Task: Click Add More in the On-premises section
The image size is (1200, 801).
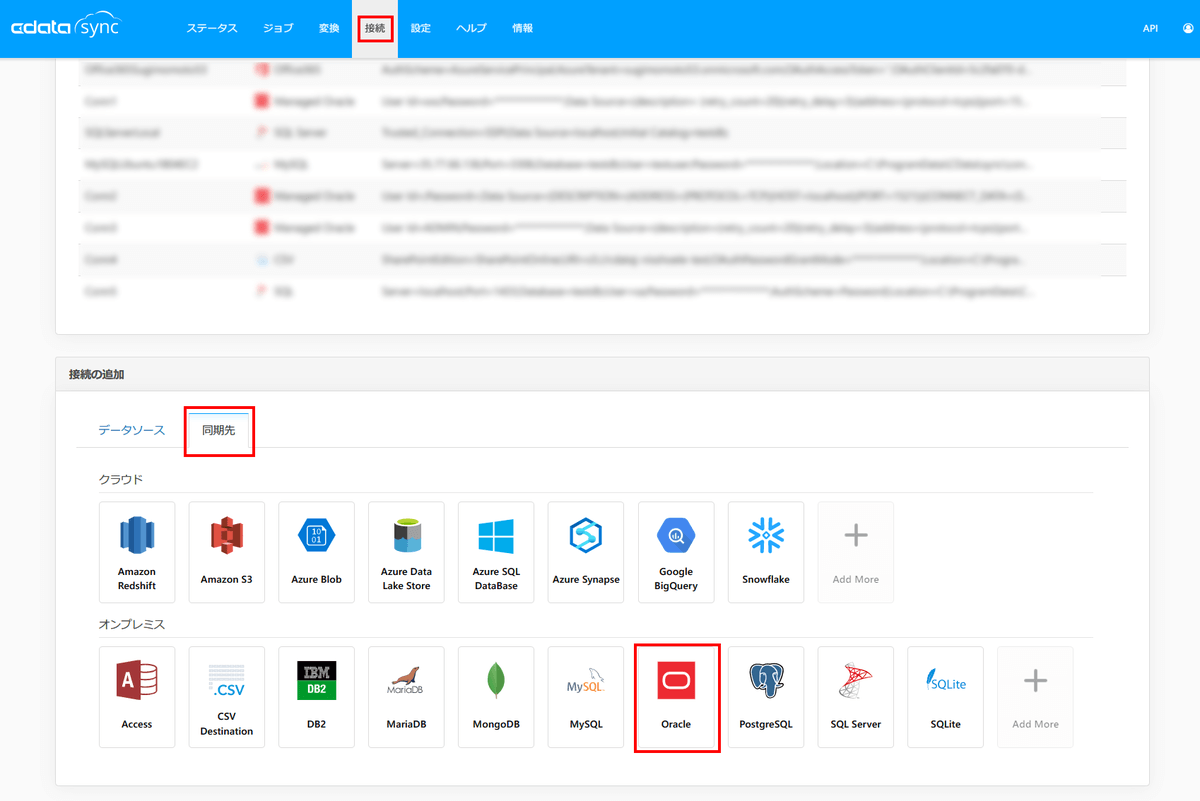Action: coord(1035,697)
